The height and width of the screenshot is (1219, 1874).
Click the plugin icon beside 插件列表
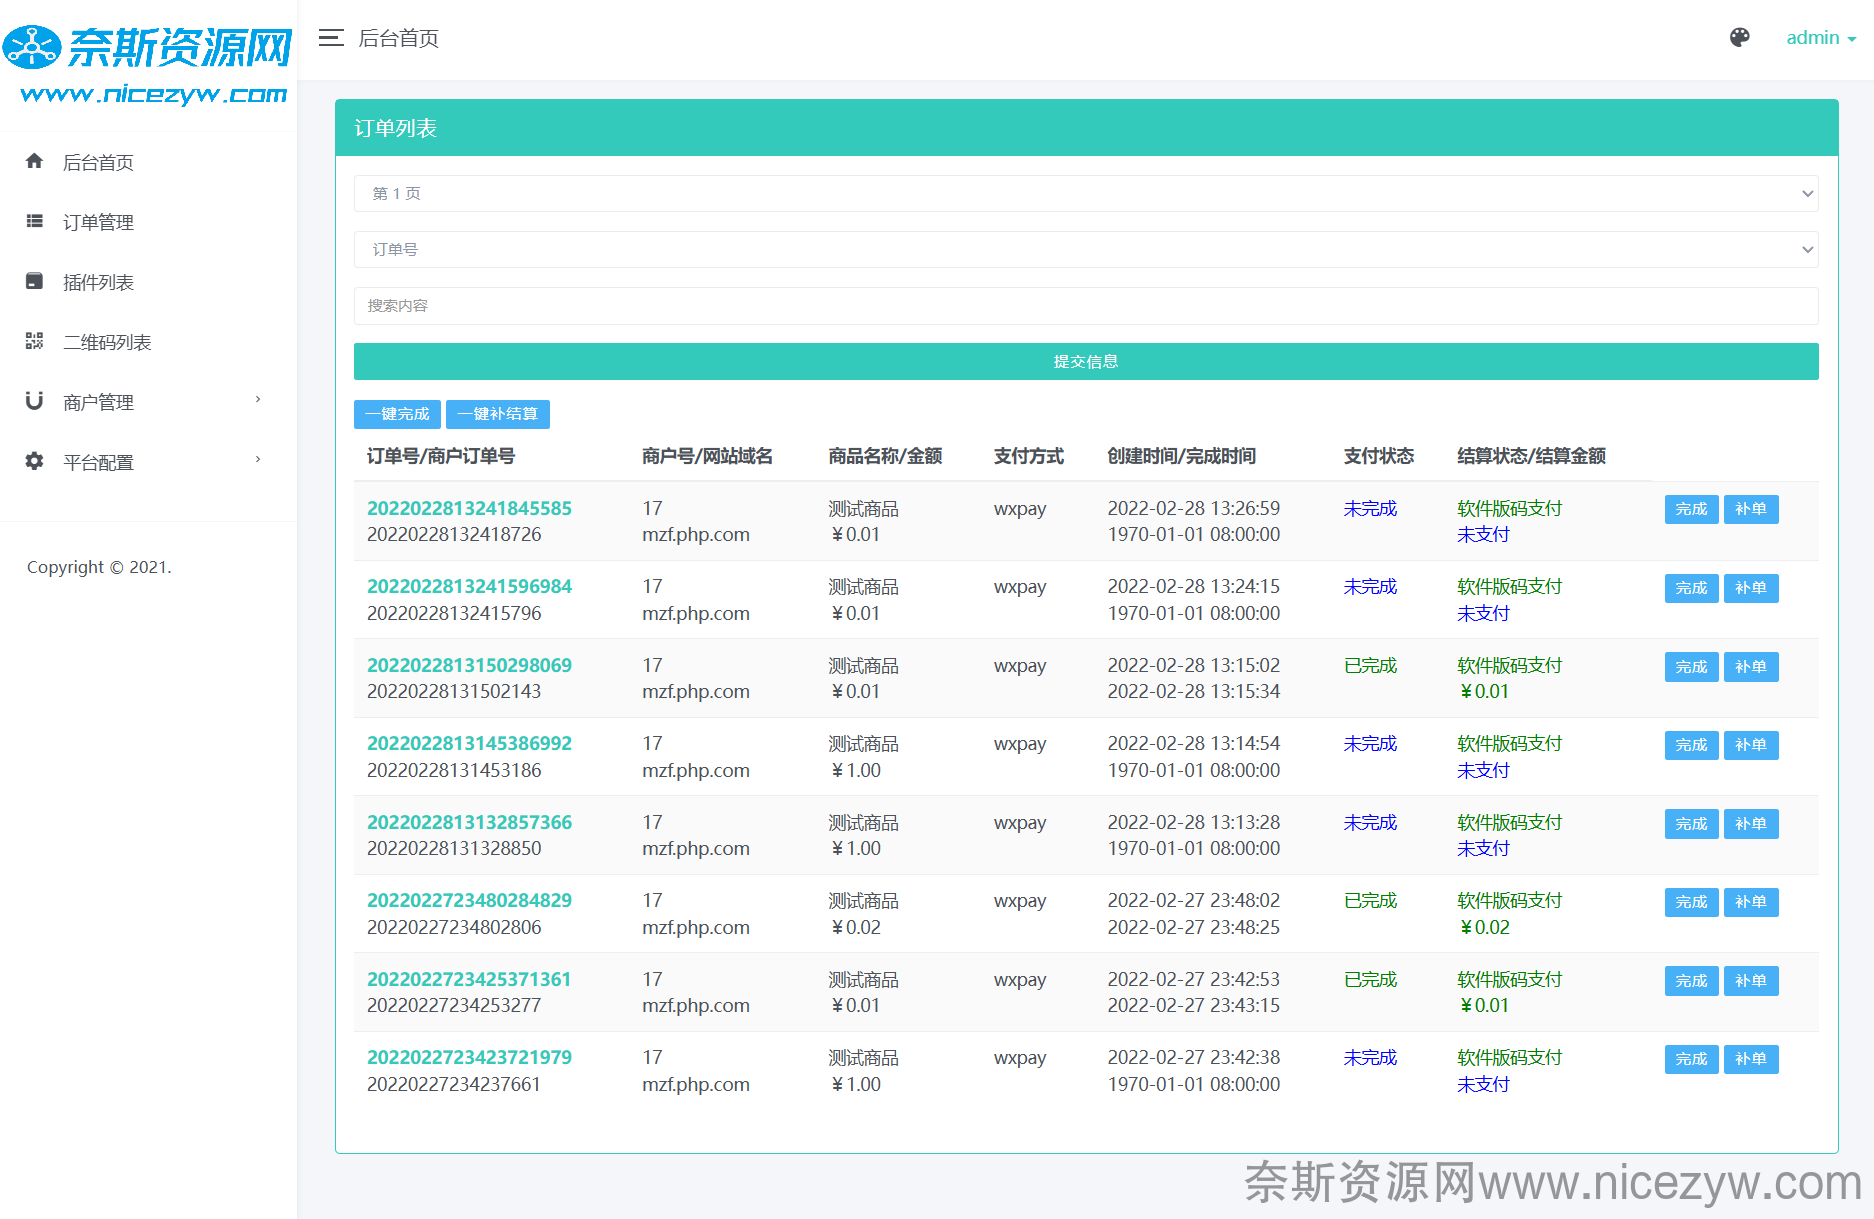(x=34, y=281)
